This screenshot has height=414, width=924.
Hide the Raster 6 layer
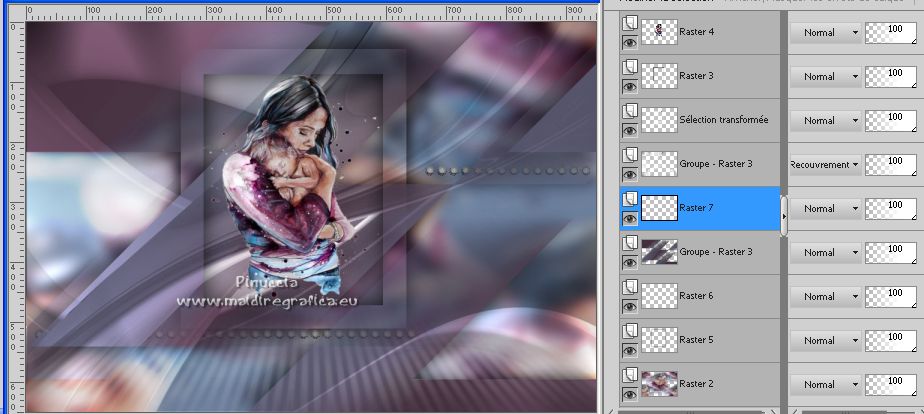pos(630,306)
